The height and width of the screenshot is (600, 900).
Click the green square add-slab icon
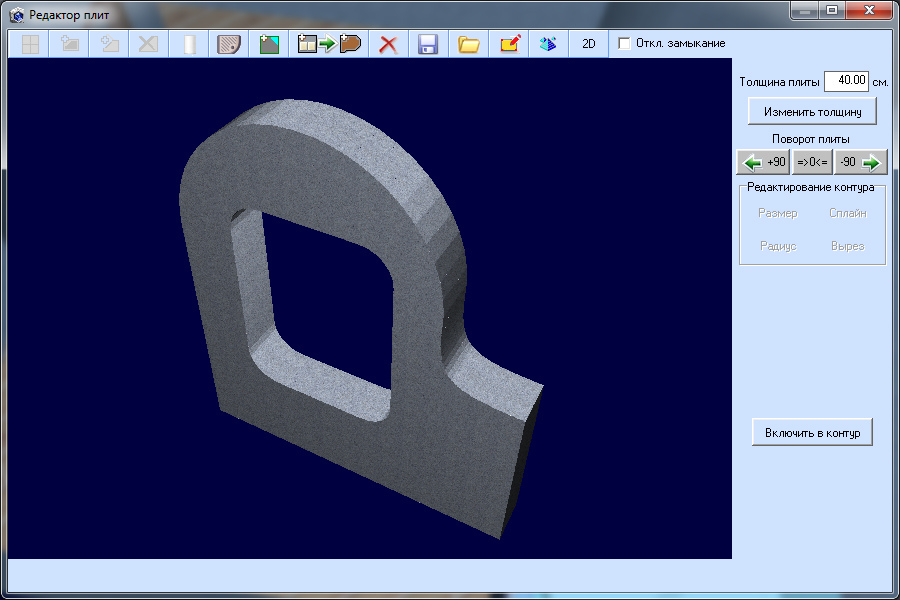(x=268, y=44)
